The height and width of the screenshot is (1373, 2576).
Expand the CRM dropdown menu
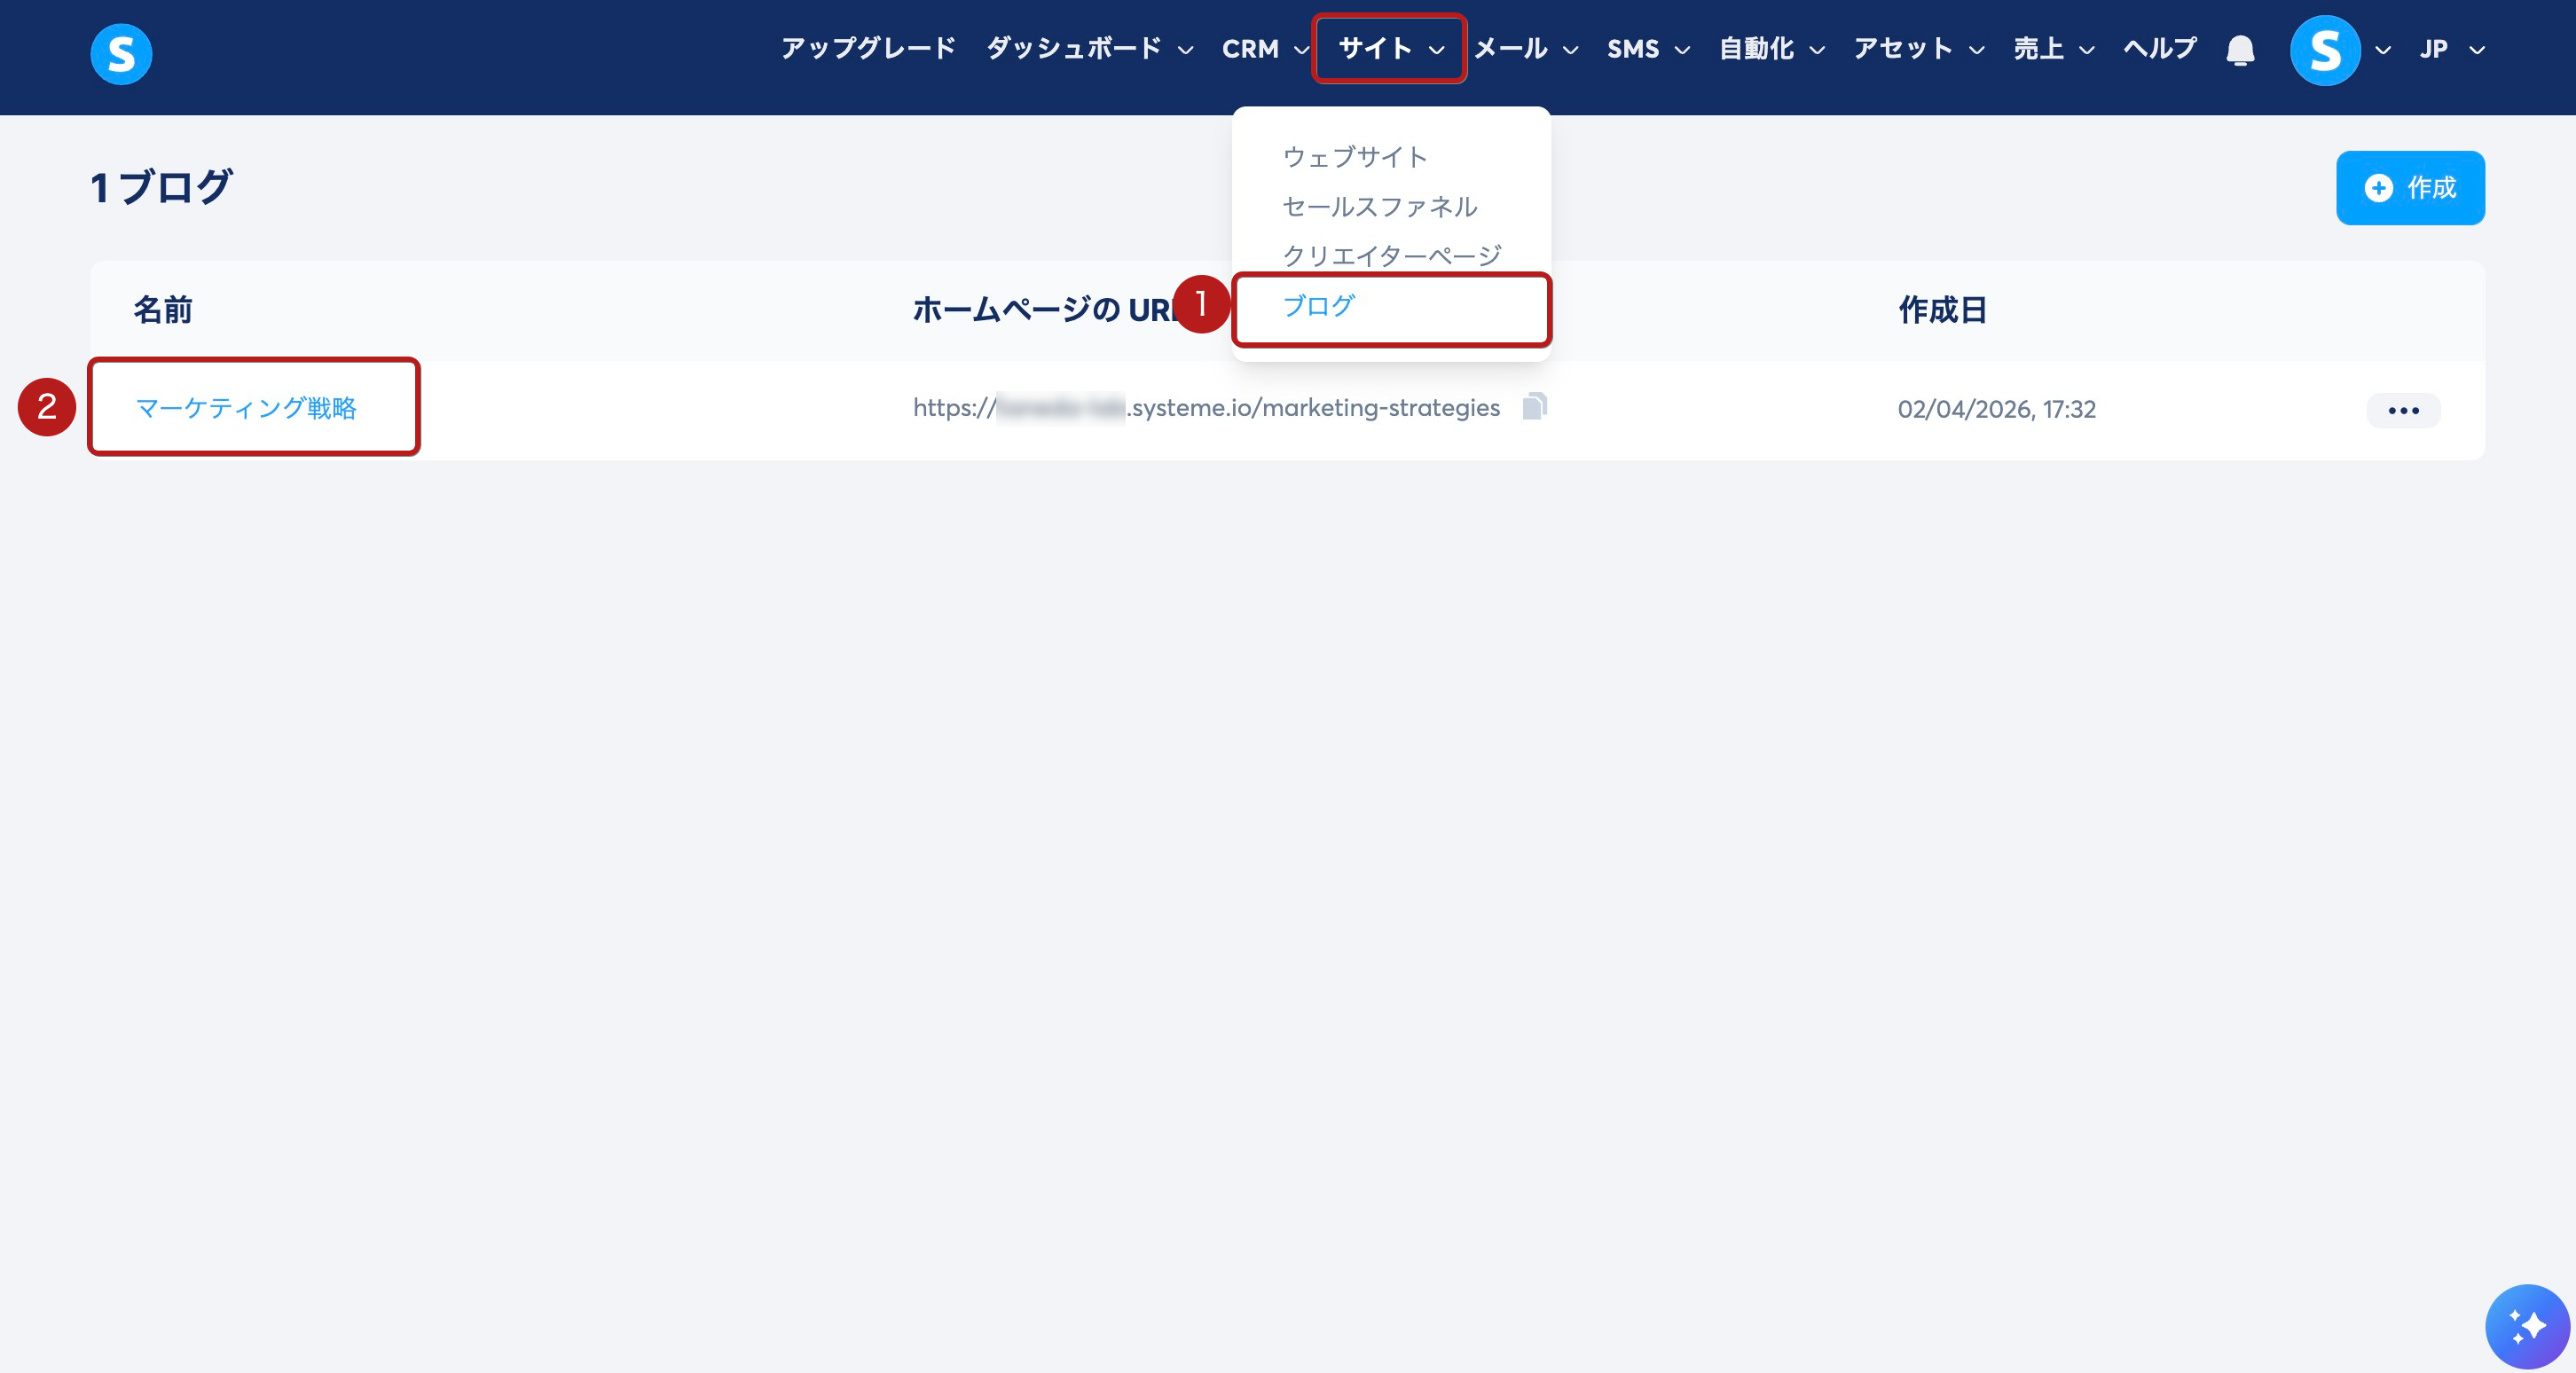pos(1264,49)
